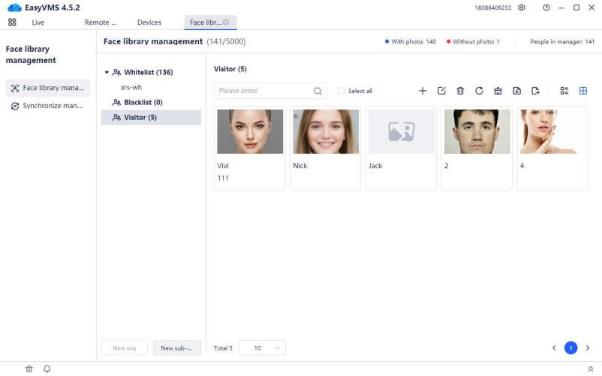Click the account number in title bar

coord(493,8)
